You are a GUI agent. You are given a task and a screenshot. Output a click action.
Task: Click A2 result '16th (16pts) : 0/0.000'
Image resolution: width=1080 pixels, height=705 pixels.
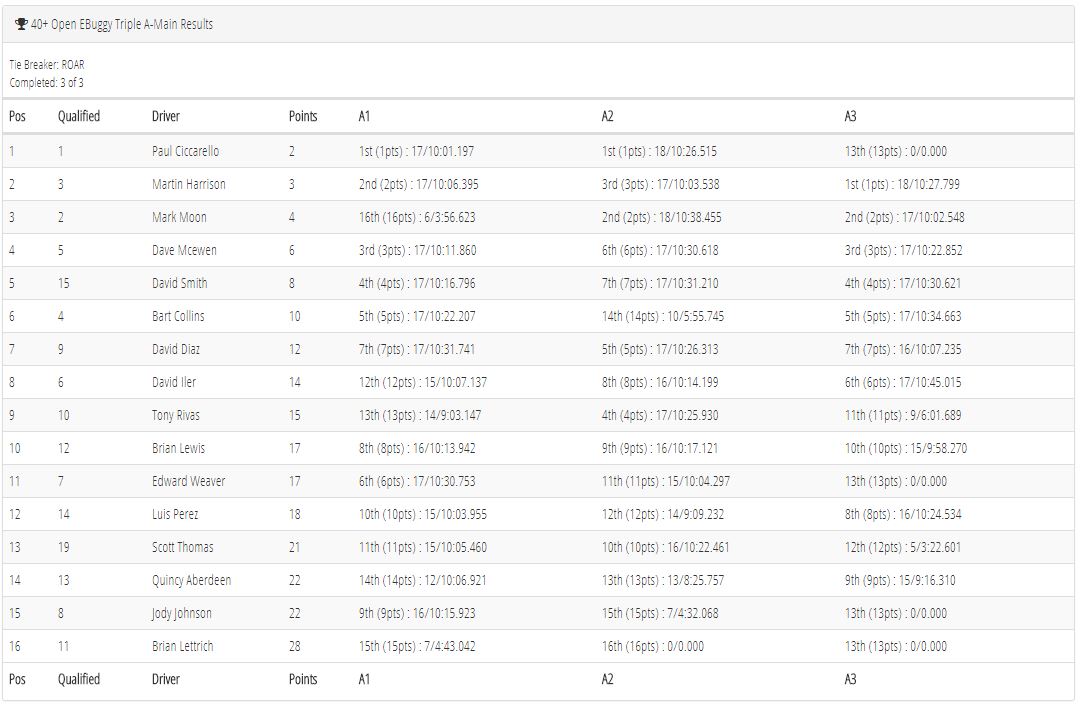coord(653,647)
